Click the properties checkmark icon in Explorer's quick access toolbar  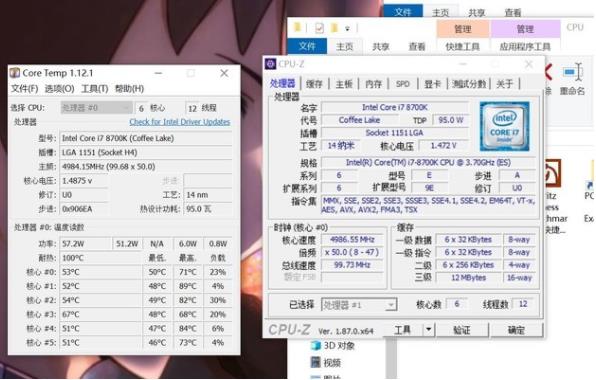pyautogui.click(x=319, y=28)
